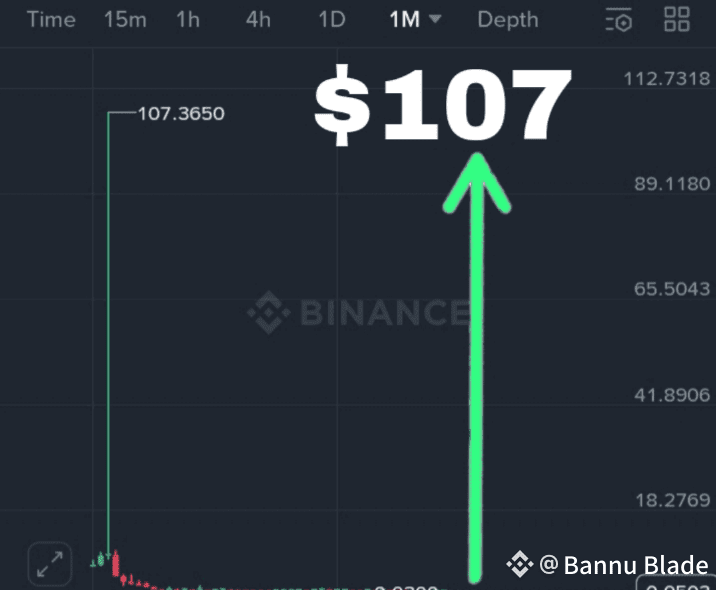Switch to the Time chart view
Image resolution: width=716 pixels, height=590 pixels.
click(50, 19)
